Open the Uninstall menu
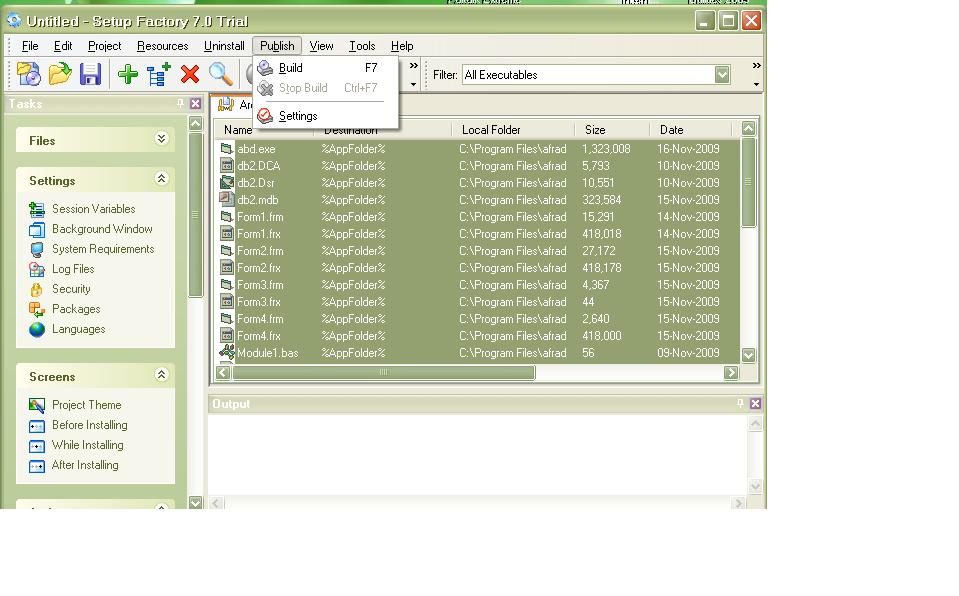 (x=224, y=46)
